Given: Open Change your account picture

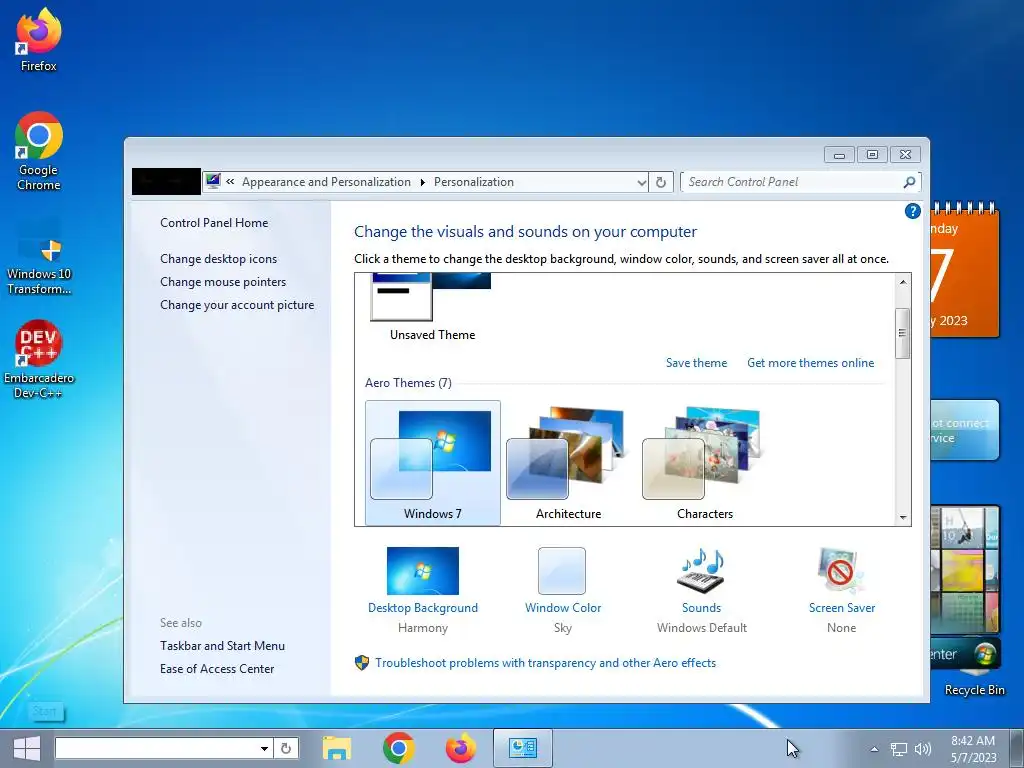Looking at the screenshot, I should pyautogui.click(x=237, y=305).
